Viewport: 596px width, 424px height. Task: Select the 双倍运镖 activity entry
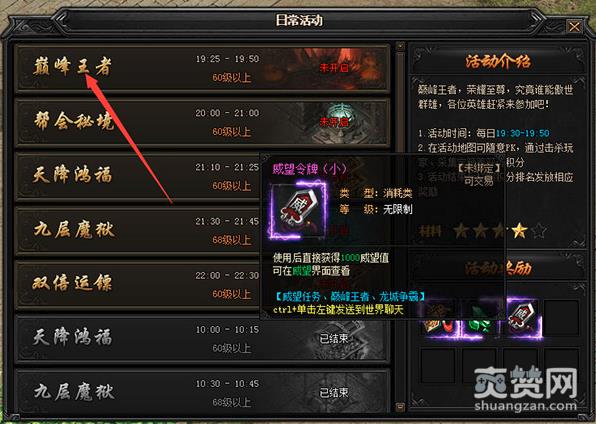[138, 284]
